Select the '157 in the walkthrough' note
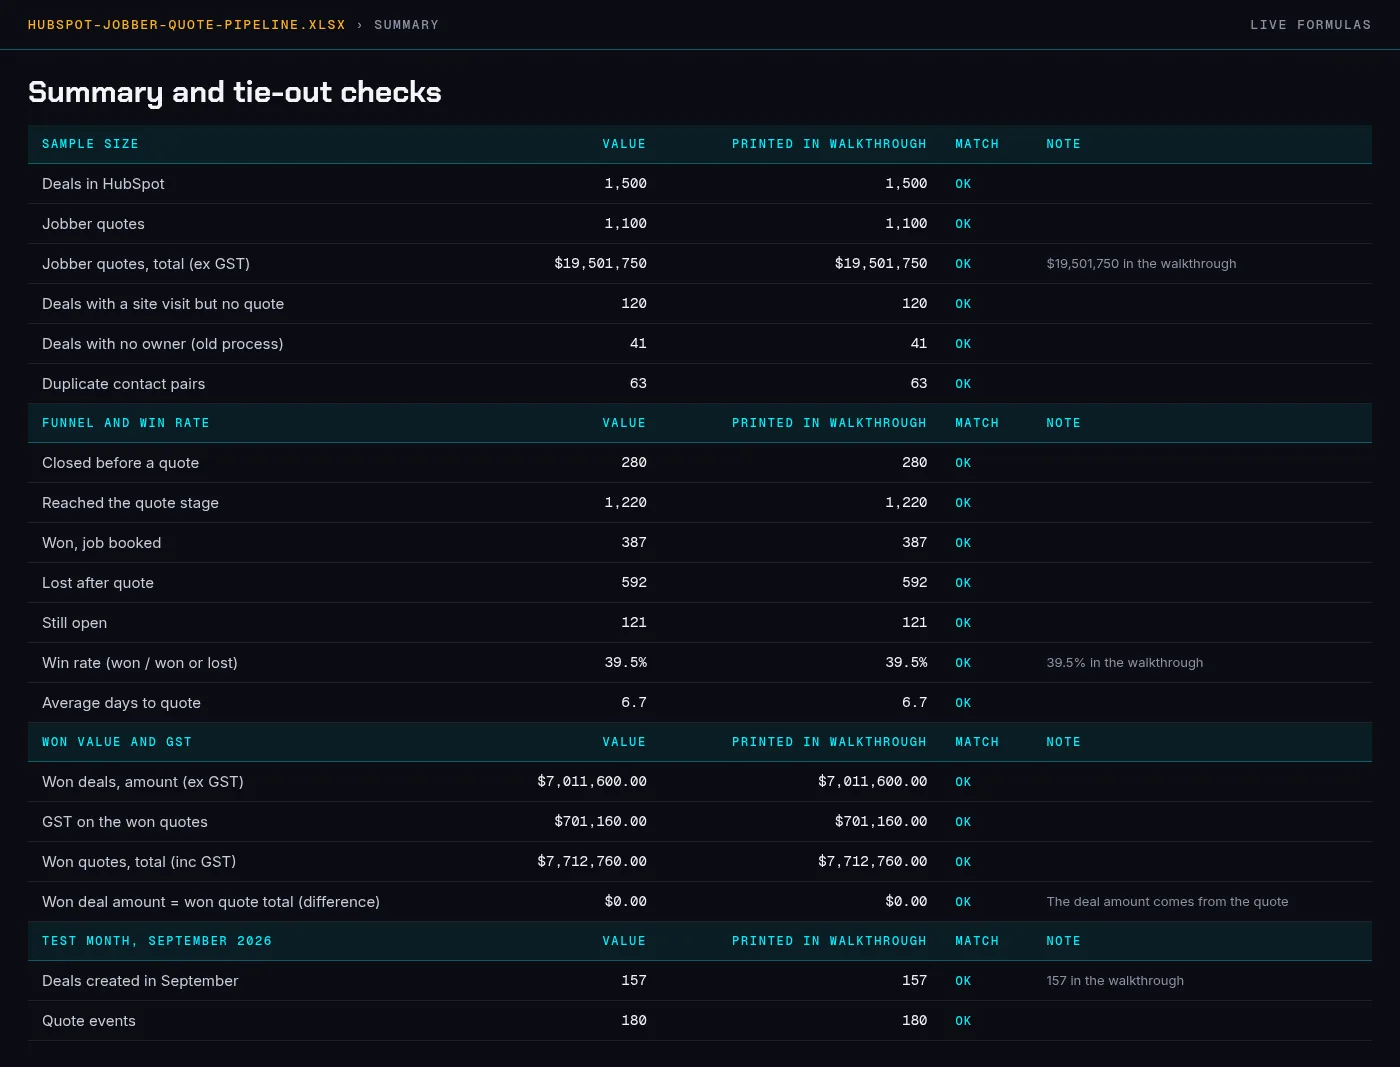1400x1067 pixels. [x=1115, y=981]
